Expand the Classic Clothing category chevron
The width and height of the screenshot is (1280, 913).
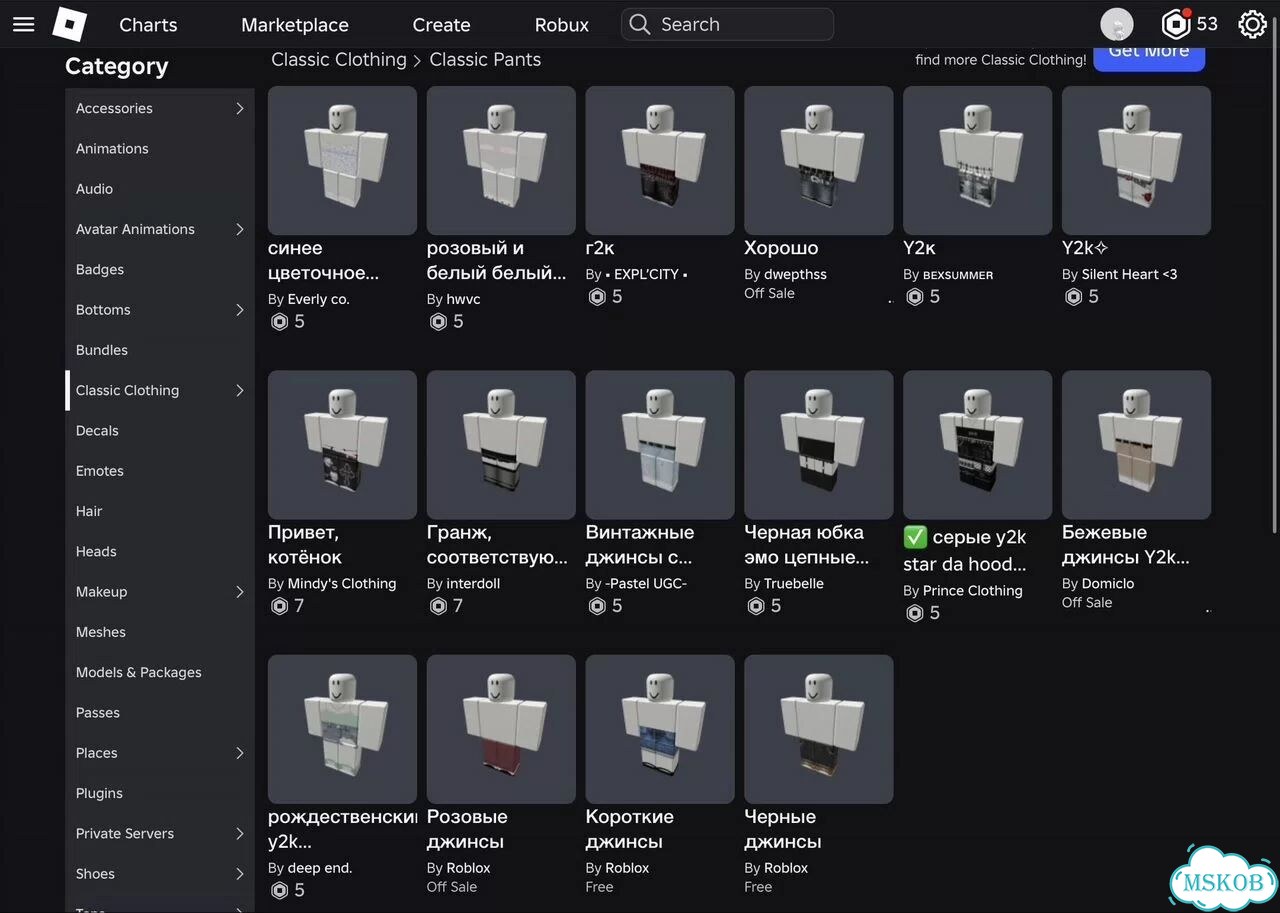pyautogui.click(x=240, y=390)
